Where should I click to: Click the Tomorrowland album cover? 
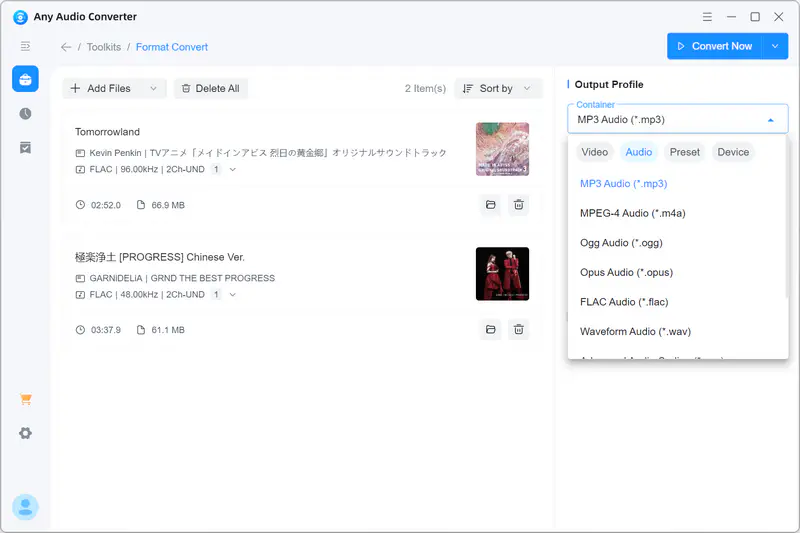tap(503, 149)
